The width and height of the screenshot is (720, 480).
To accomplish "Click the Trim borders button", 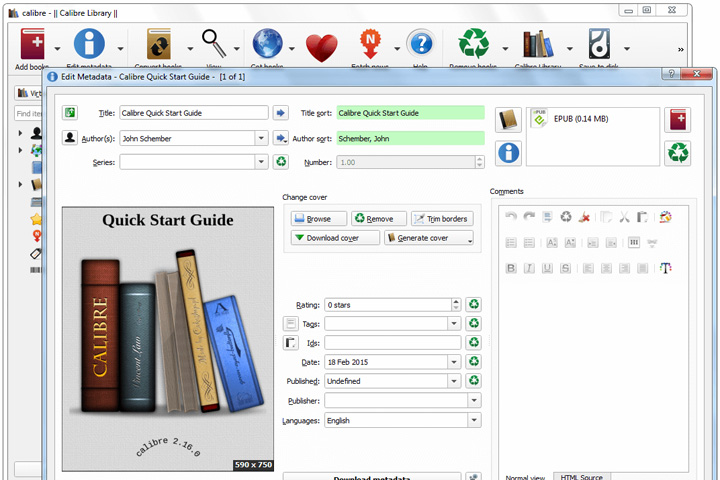I will coord(442,219).
